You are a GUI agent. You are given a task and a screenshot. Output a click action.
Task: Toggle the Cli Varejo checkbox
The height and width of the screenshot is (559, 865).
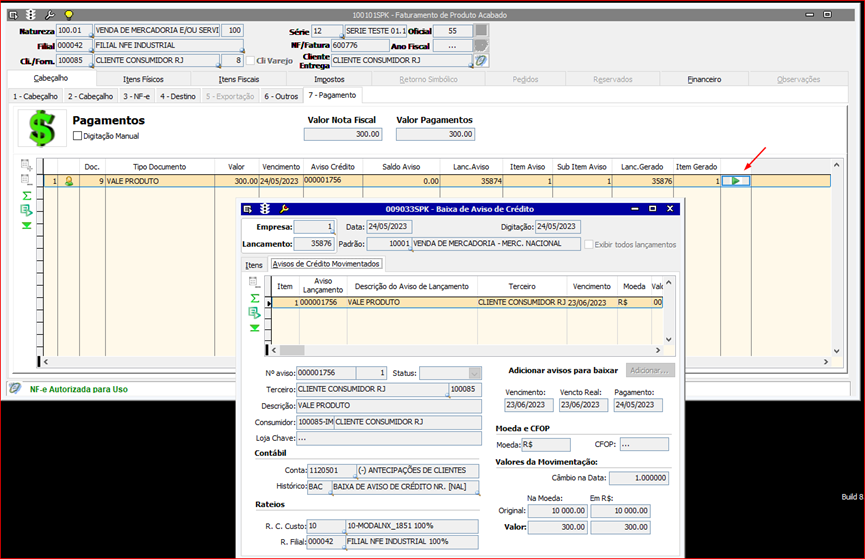(250, 60)
